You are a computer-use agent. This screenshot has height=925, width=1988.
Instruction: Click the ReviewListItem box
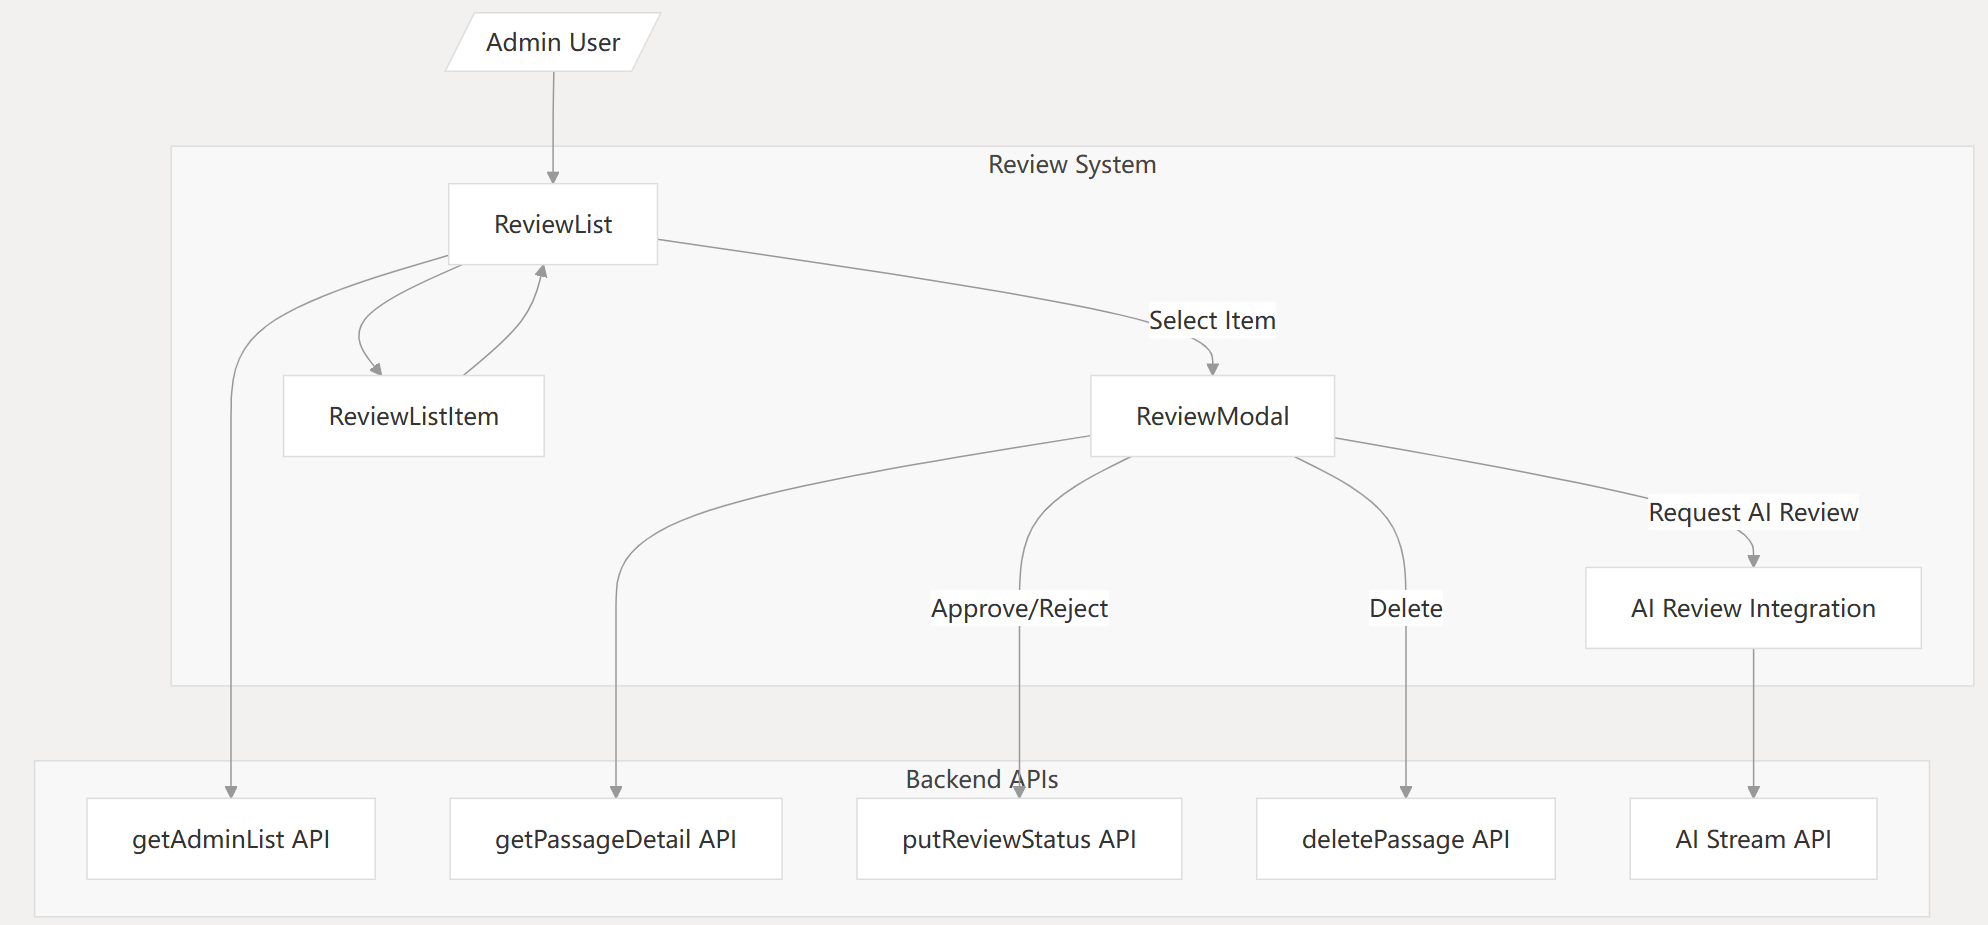coord(413,416)
